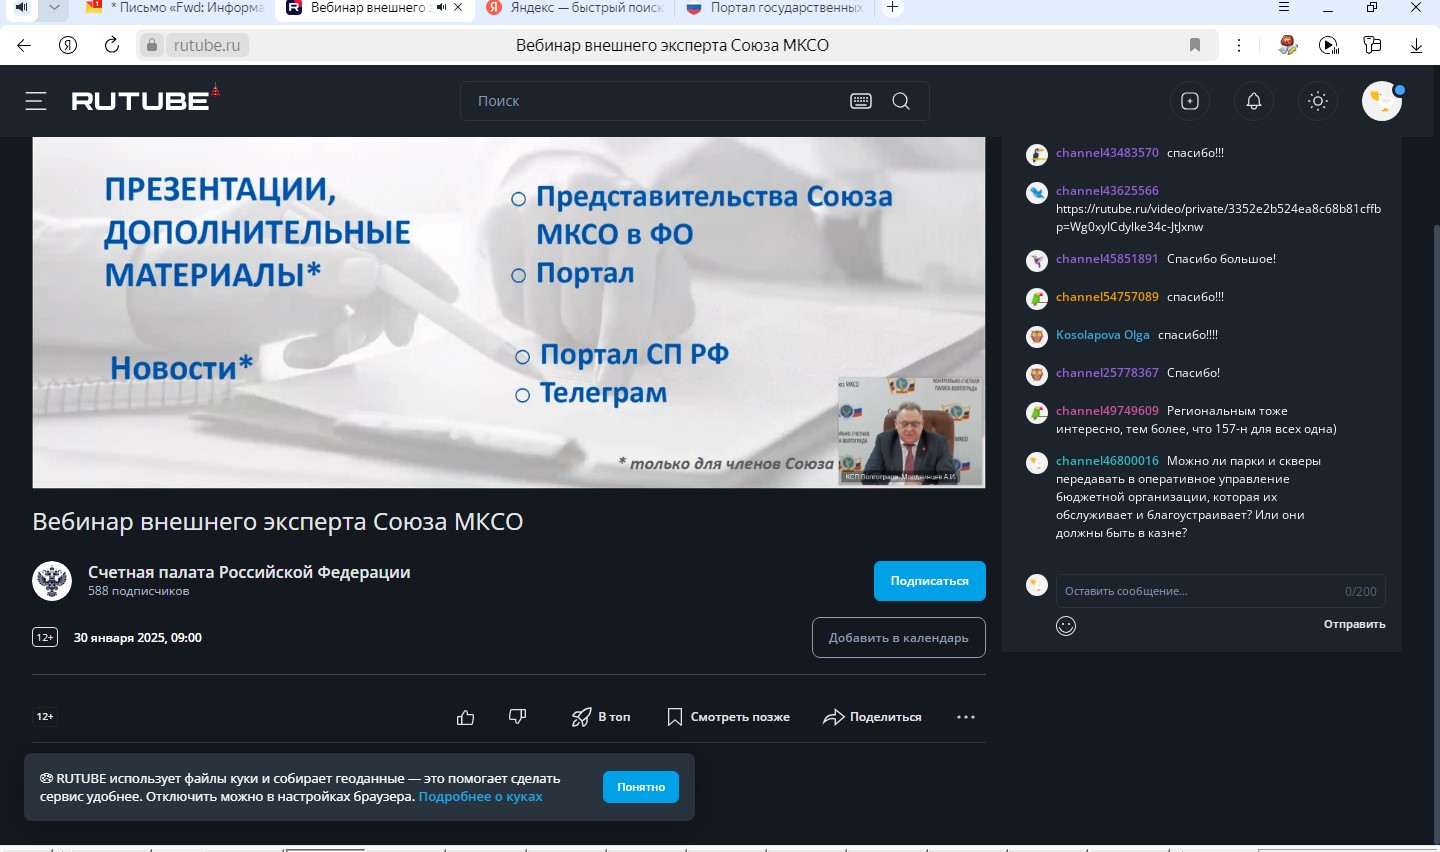The image size is (1440, 852).
Task: Go back with the browser arrow
Action: pyautogui.click(x=24, y=45)
